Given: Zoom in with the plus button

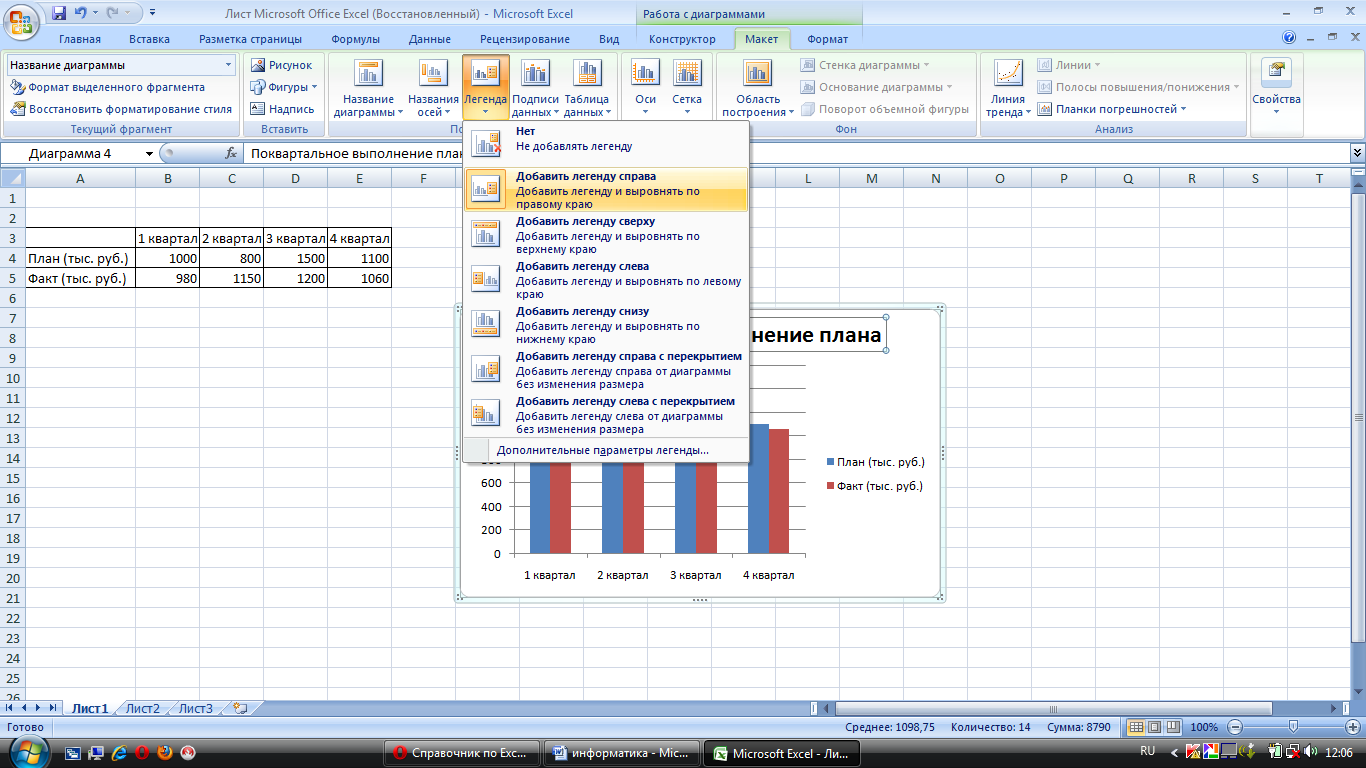Looking at the screenshot, I should [x=1352, y=727].
